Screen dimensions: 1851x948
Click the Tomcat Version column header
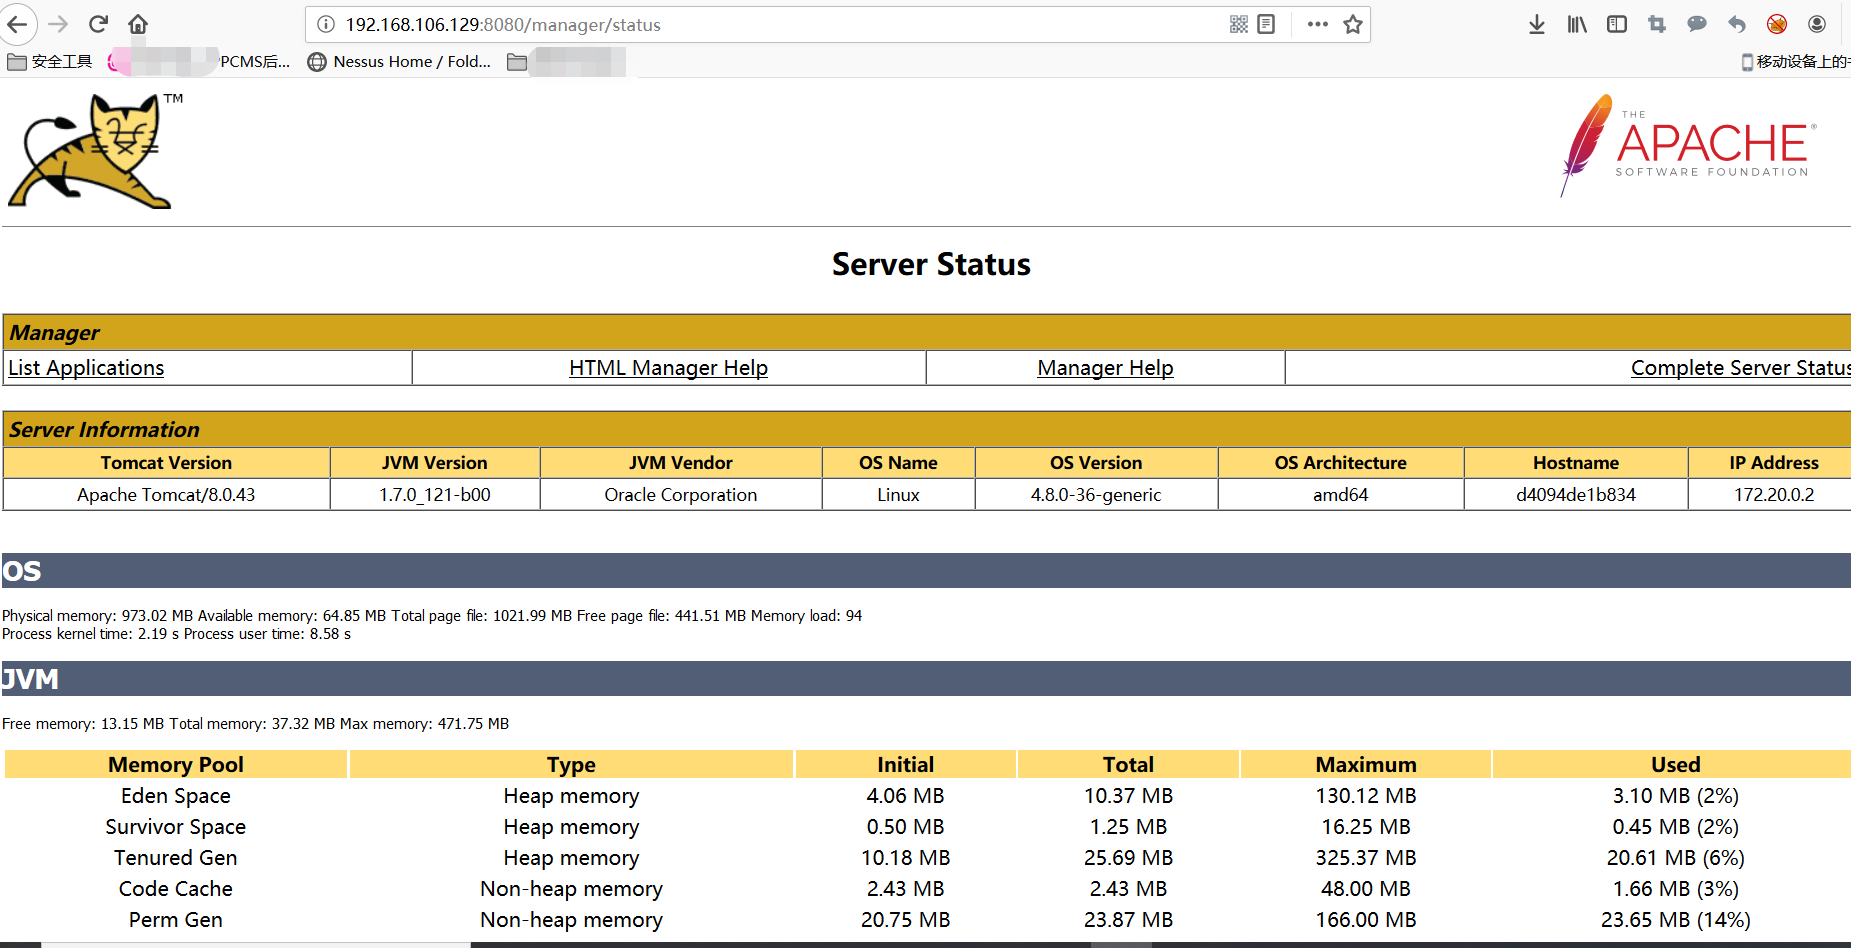pos(166,463)
